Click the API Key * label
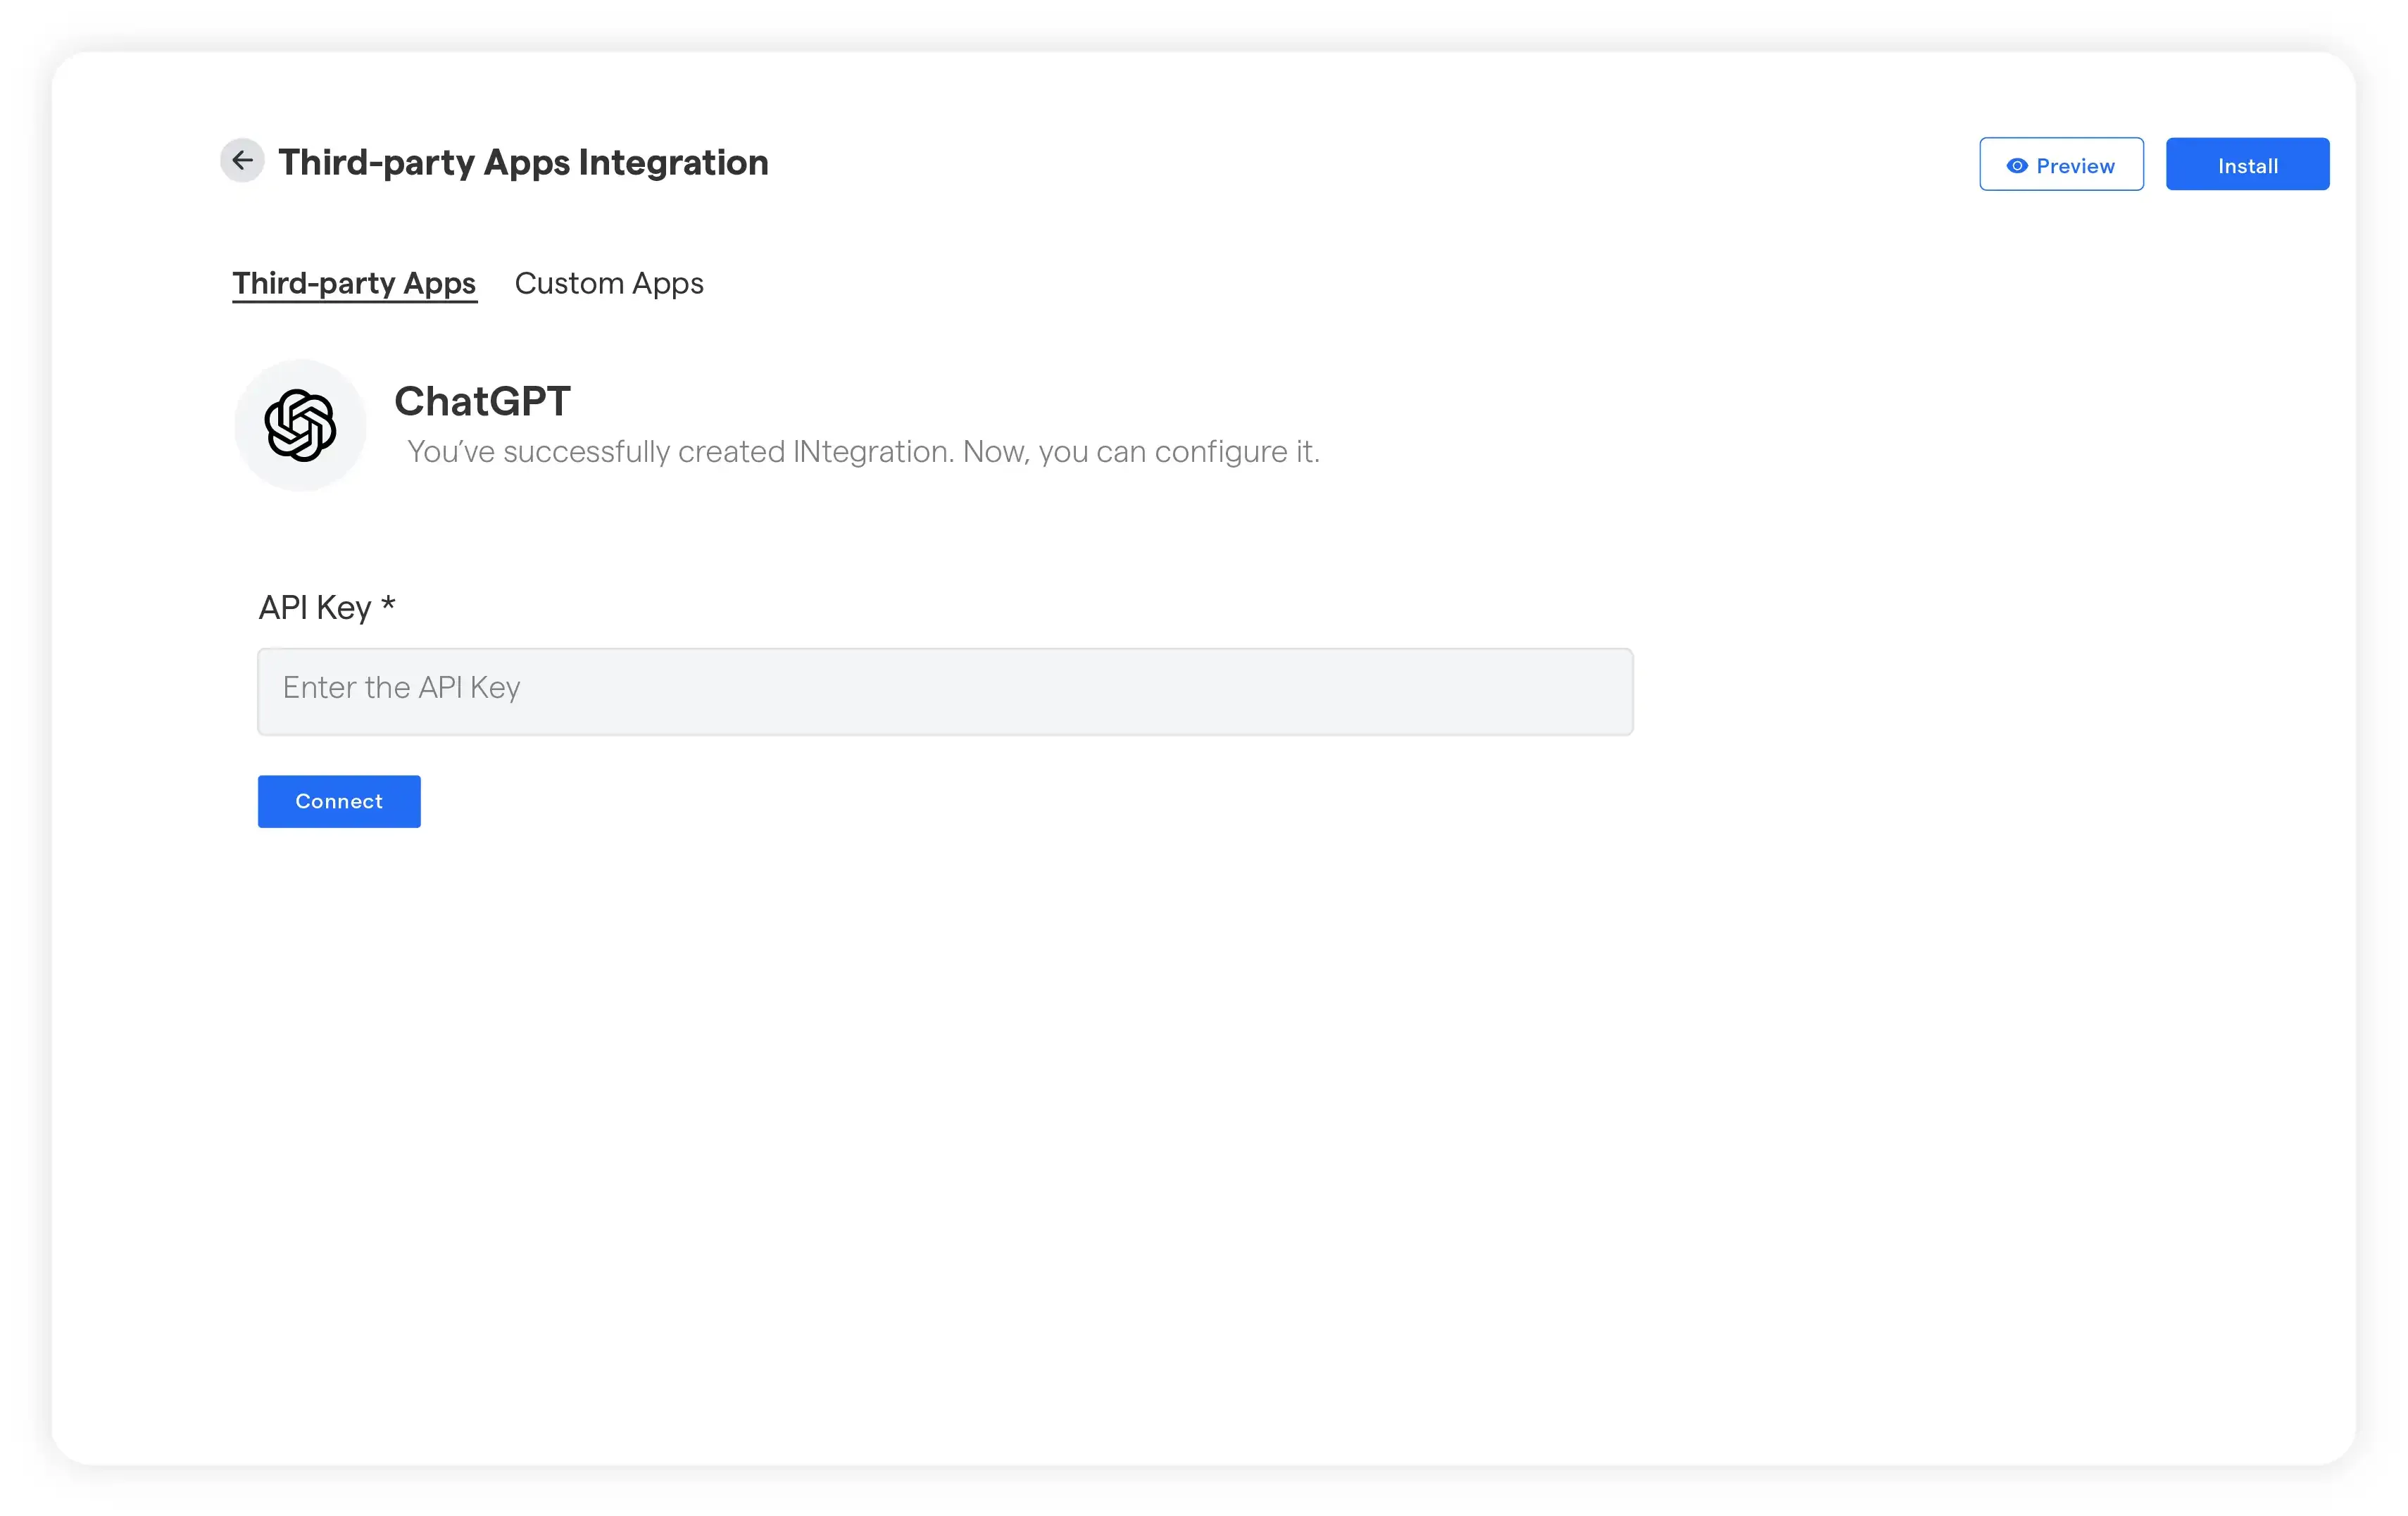Image resolution: width=2408 pixels, height=1516 pixels. pos(327,607)
